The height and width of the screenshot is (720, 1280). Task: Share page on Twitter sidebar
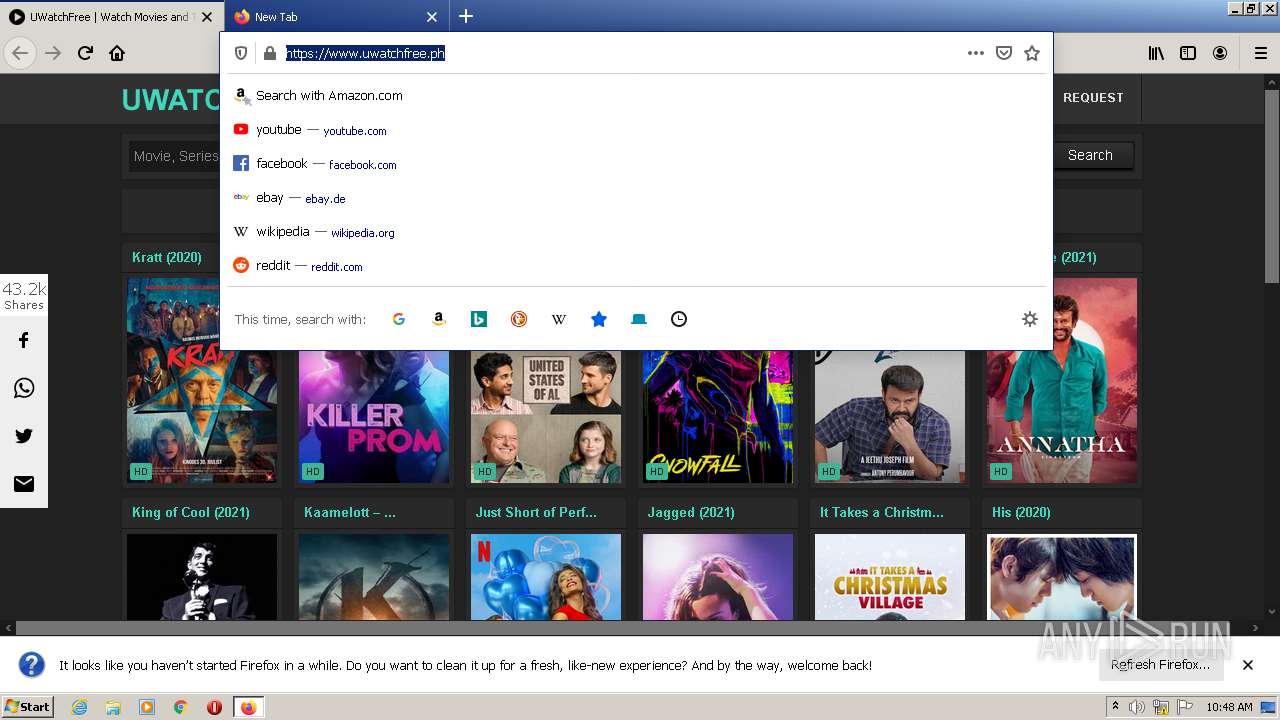tap(24, 436)
